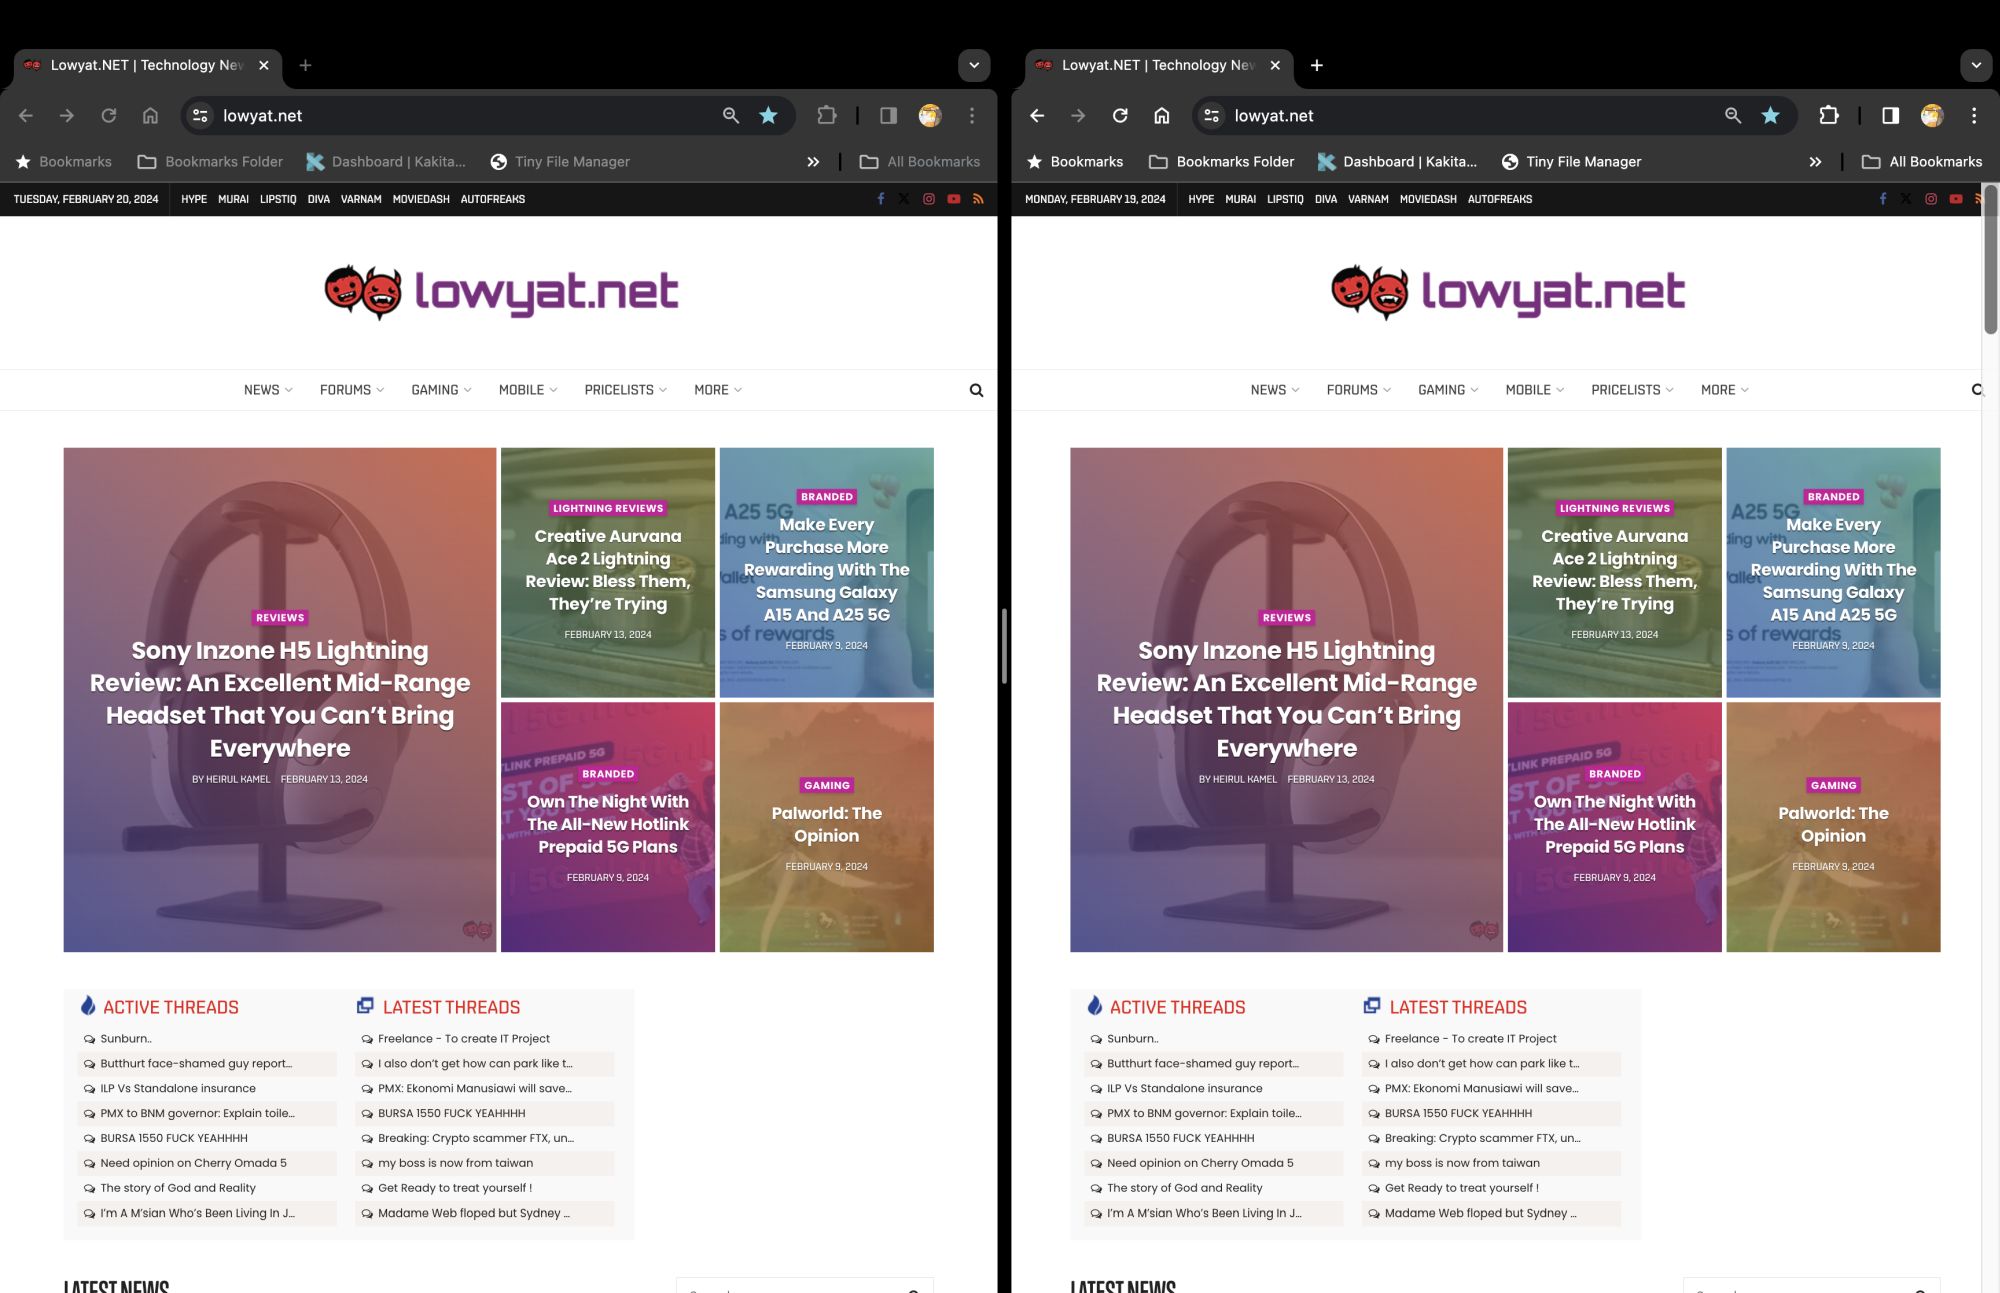Open Bookmarks Folder in left bookmarks bar
The image size is (2000, 1293).
pos(210,161)
